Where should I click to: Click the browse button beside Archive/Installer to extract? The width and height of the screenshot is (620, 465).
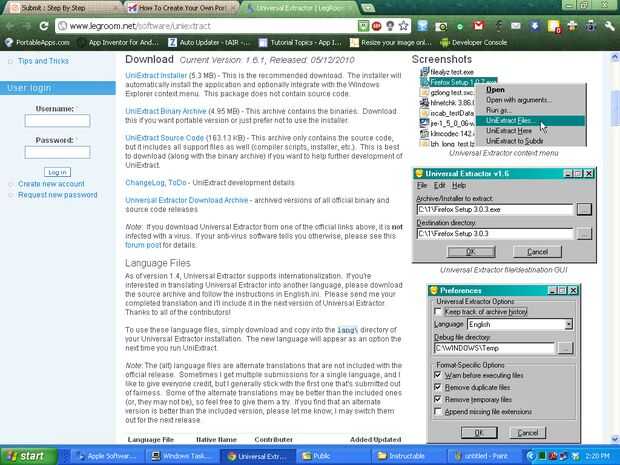click(584, 209)
